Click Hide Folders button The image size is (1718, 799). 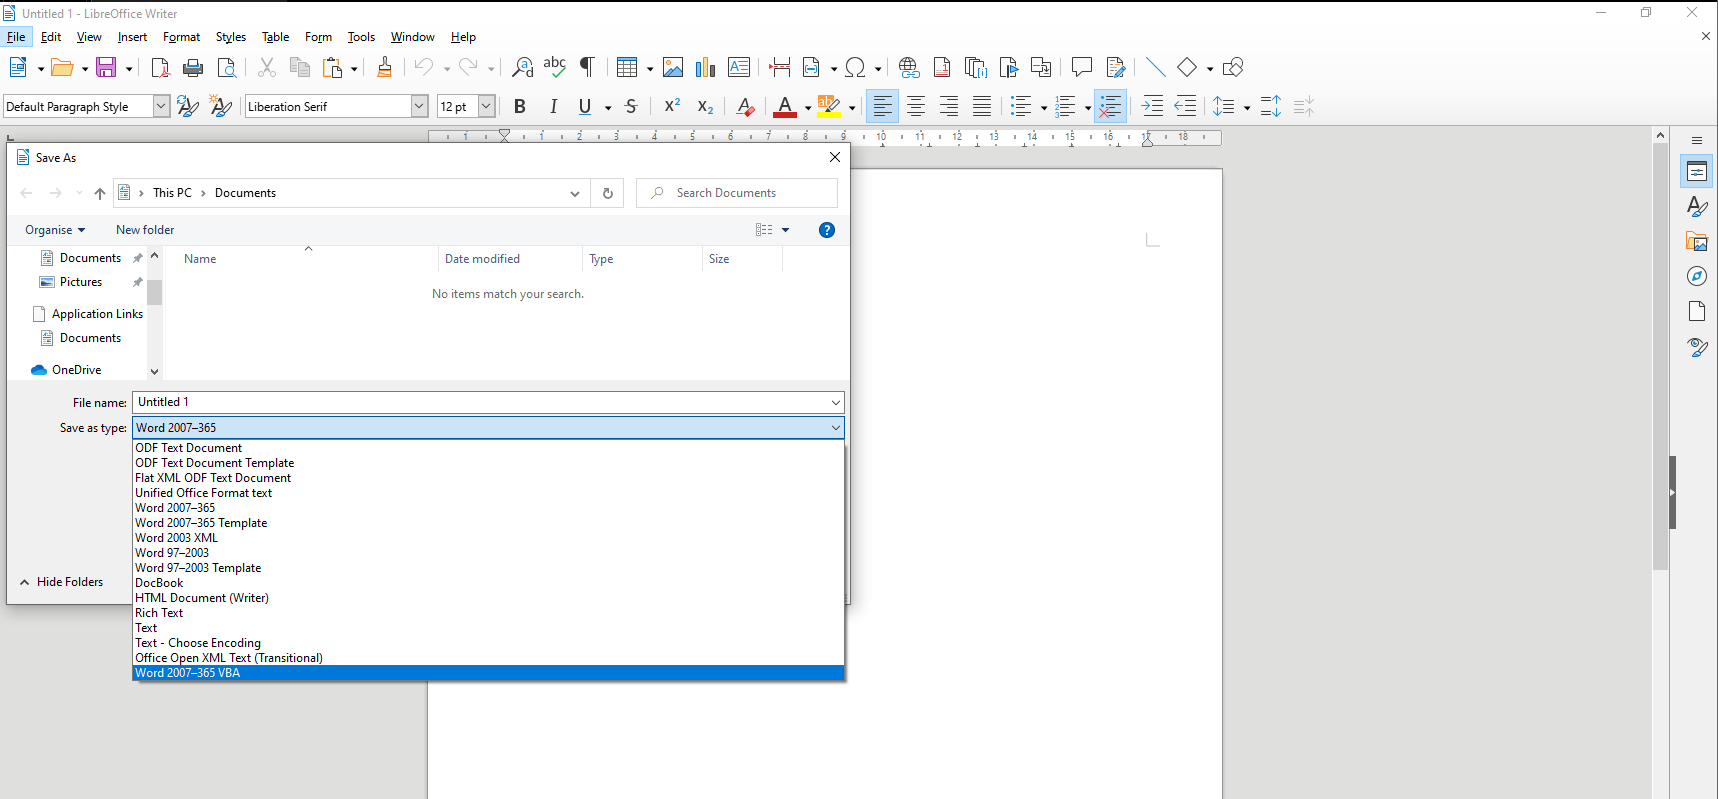[x=62, y=582]
